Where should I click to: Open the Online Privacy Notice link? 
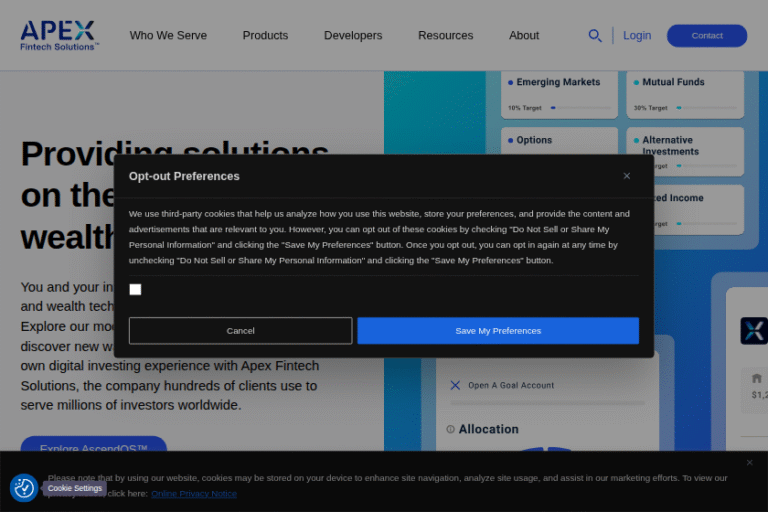pyautogui.click(x=194, y=493)
